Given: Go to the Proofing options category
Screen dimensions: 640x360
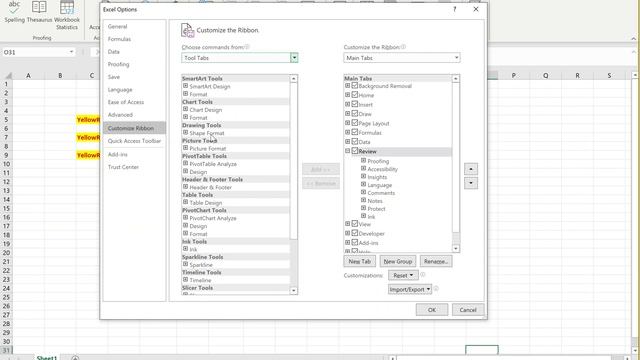Looking at the screenshot, I should 118,64.
